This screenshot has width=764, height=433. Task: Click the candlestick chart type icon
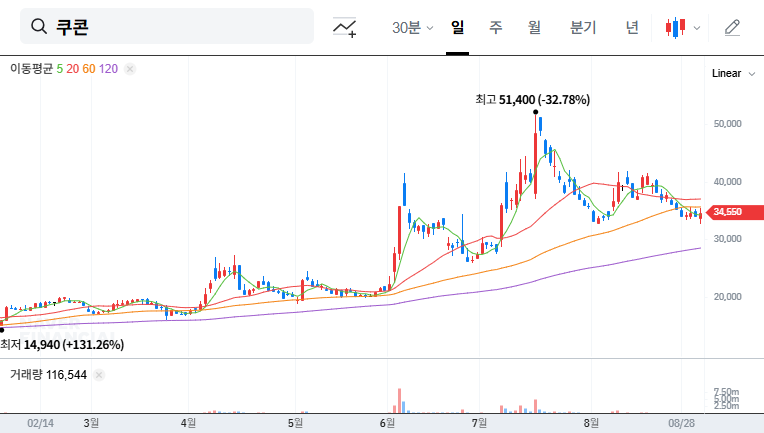click(676, 28)
